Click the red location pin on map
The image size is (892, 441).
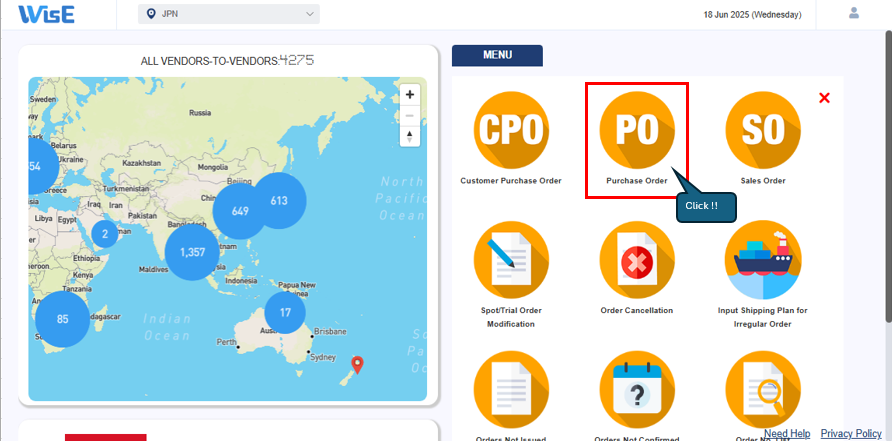tap(358, 363)
